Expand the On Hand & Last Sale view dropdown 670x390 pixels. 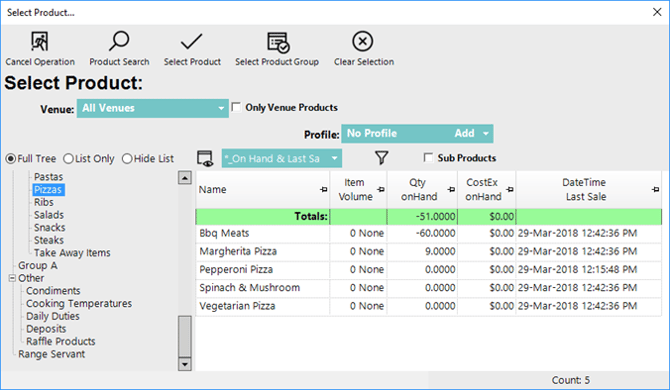(x=335, y=158)
